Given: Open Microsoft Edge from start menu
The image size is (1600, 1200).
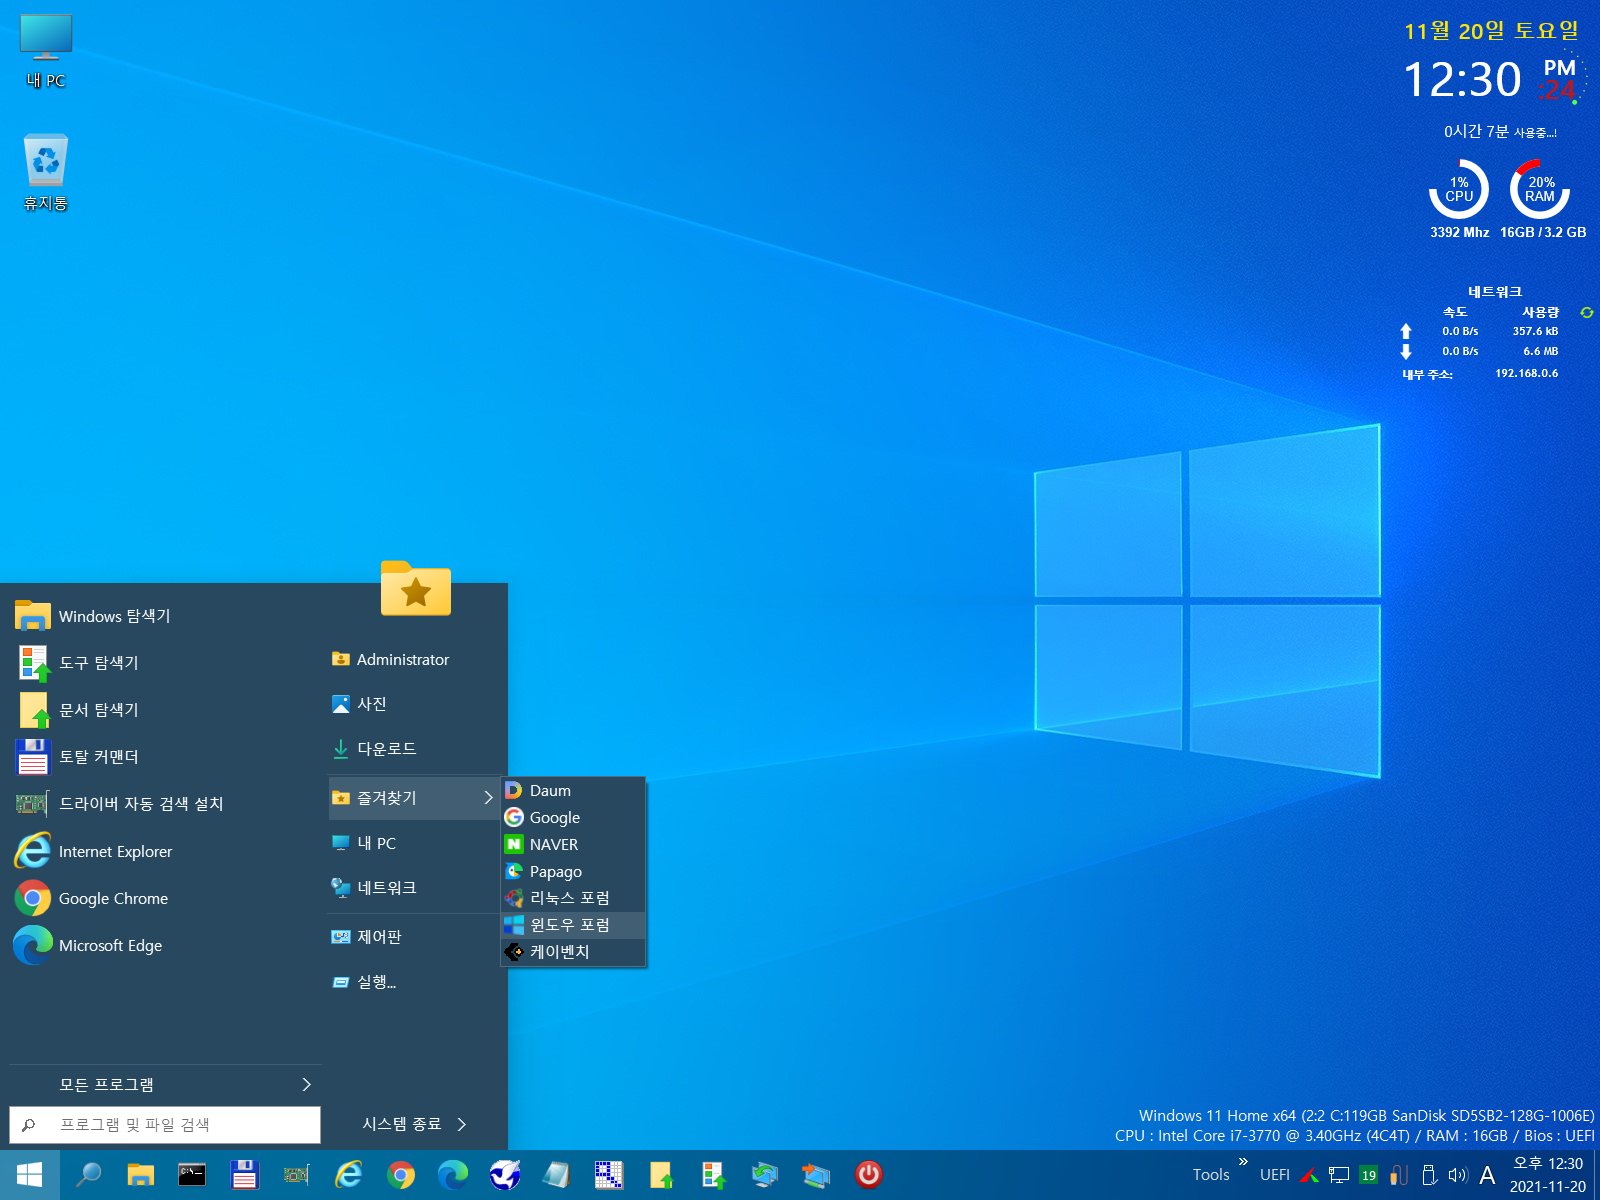Looking at the screenshot, I should point(165,945).
